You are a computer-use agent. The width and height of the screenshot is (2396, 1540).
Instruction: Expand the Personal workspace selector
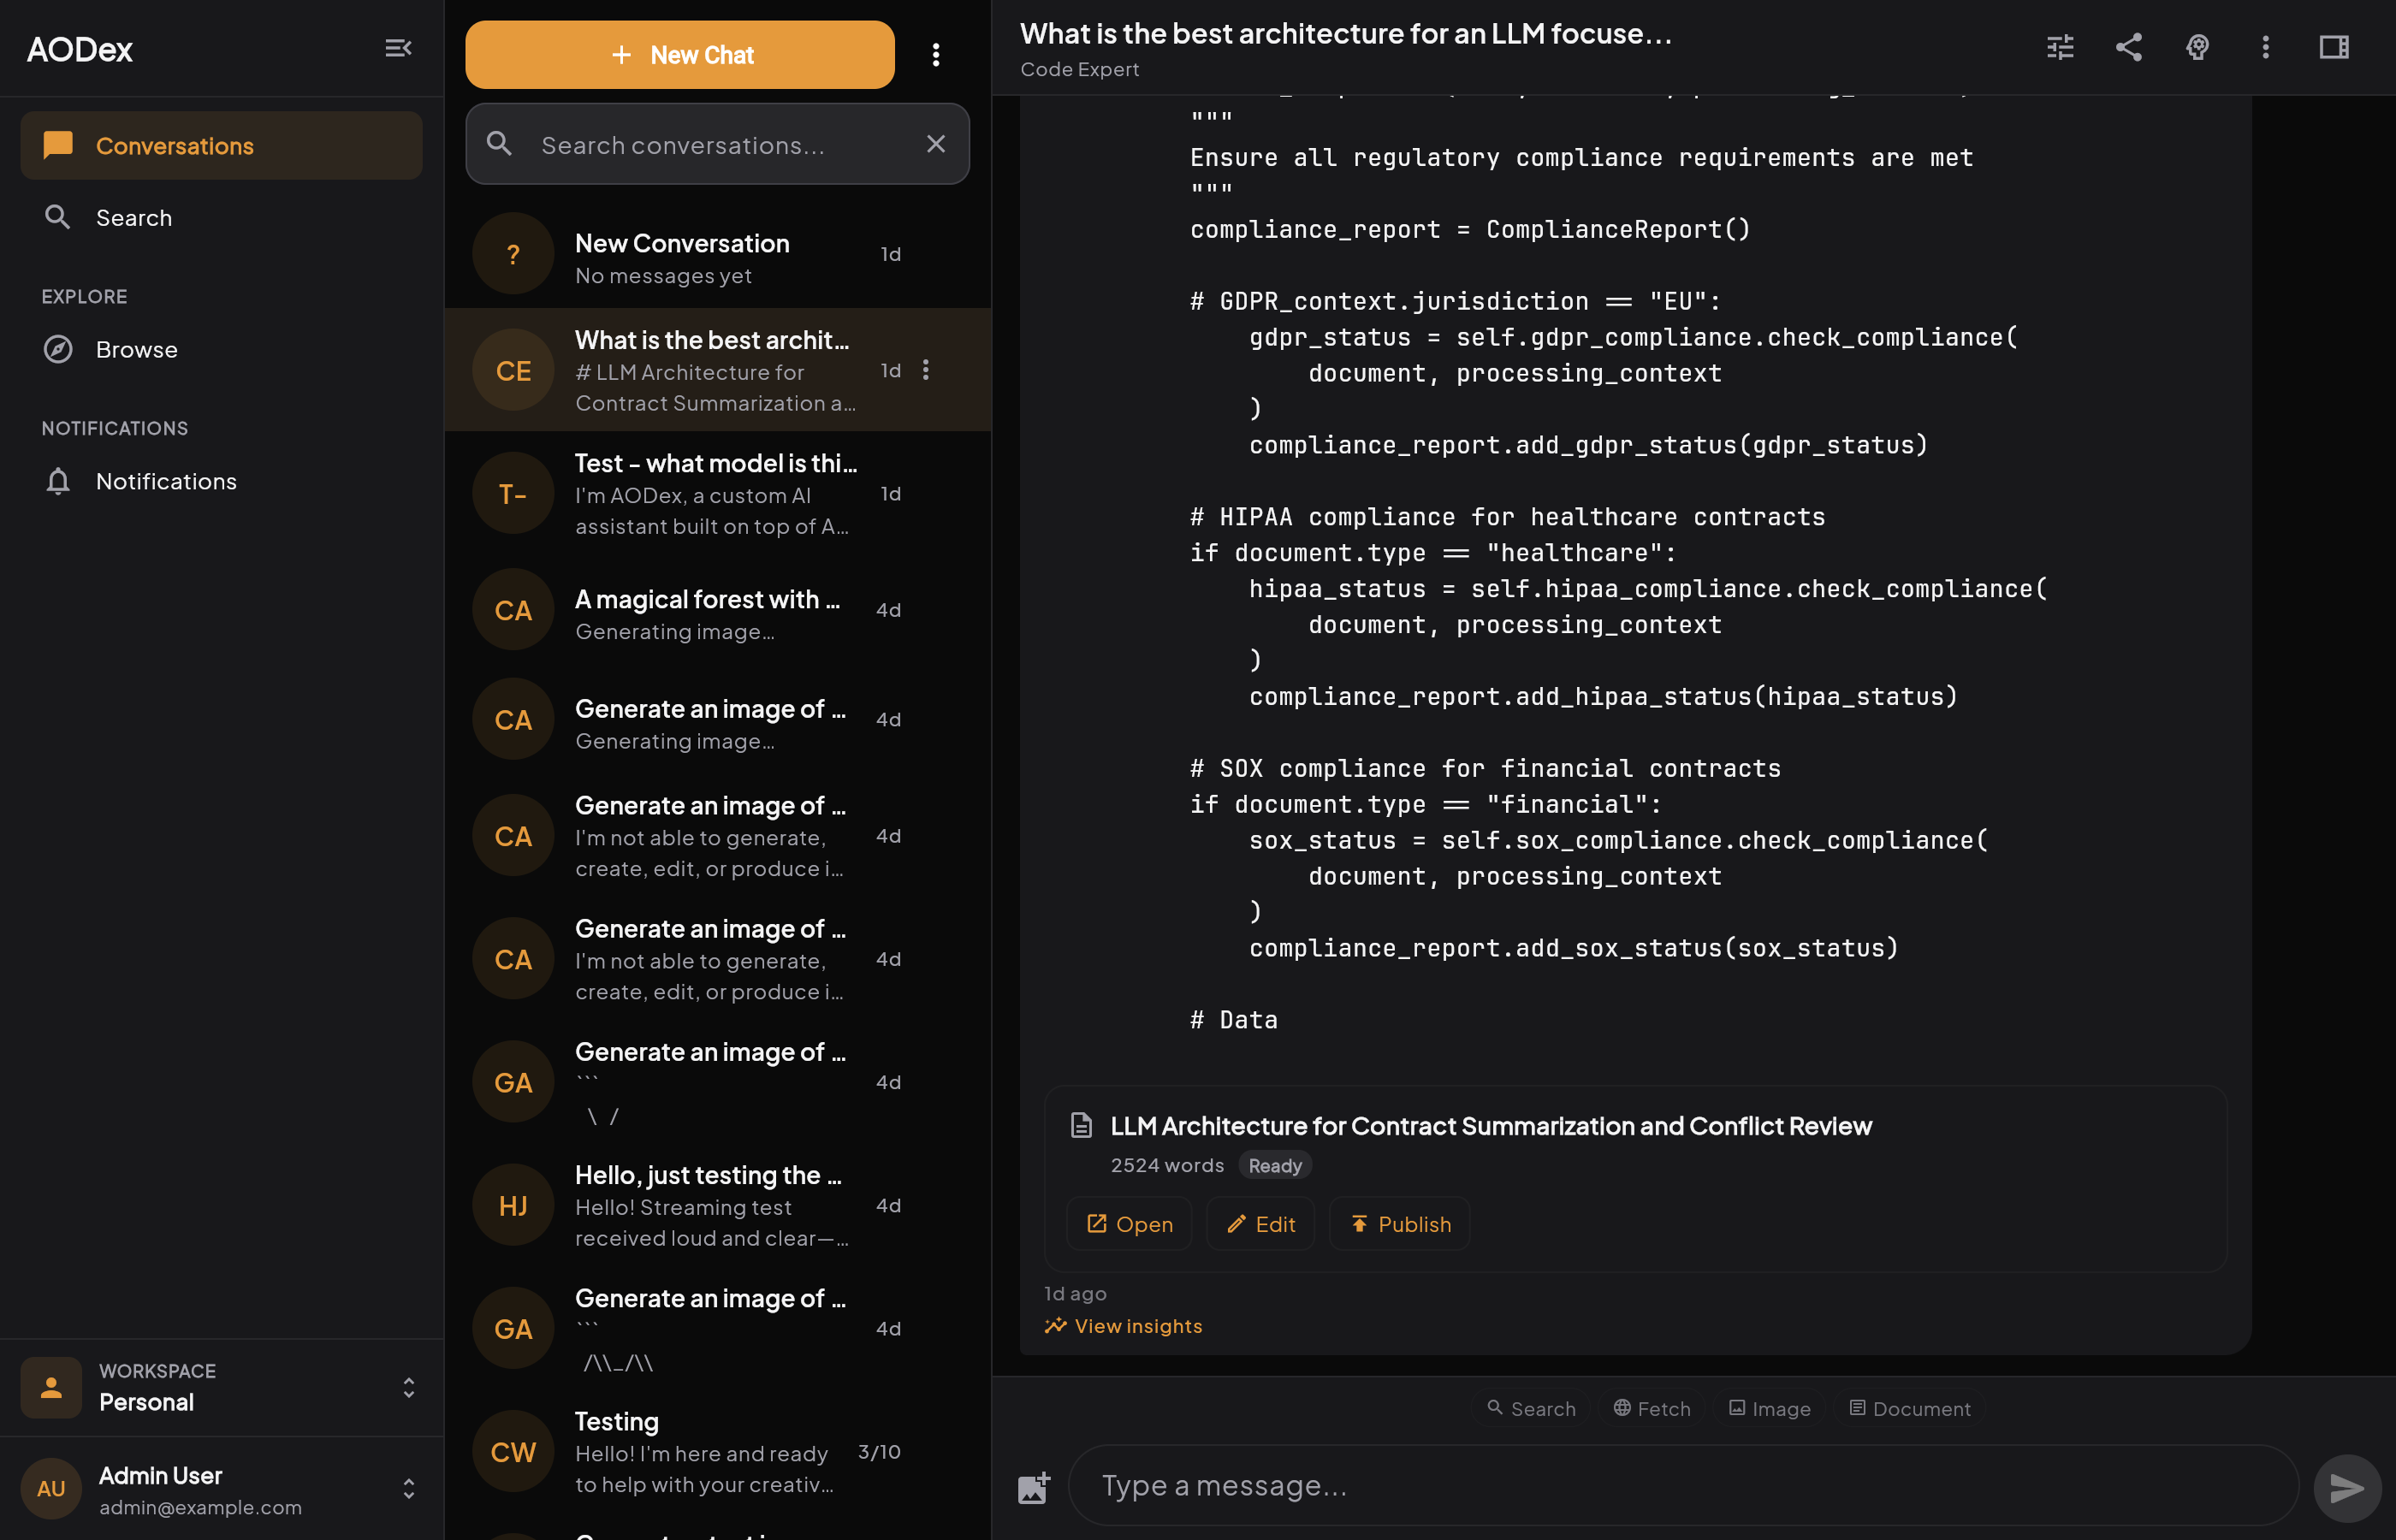point(409,1387)
